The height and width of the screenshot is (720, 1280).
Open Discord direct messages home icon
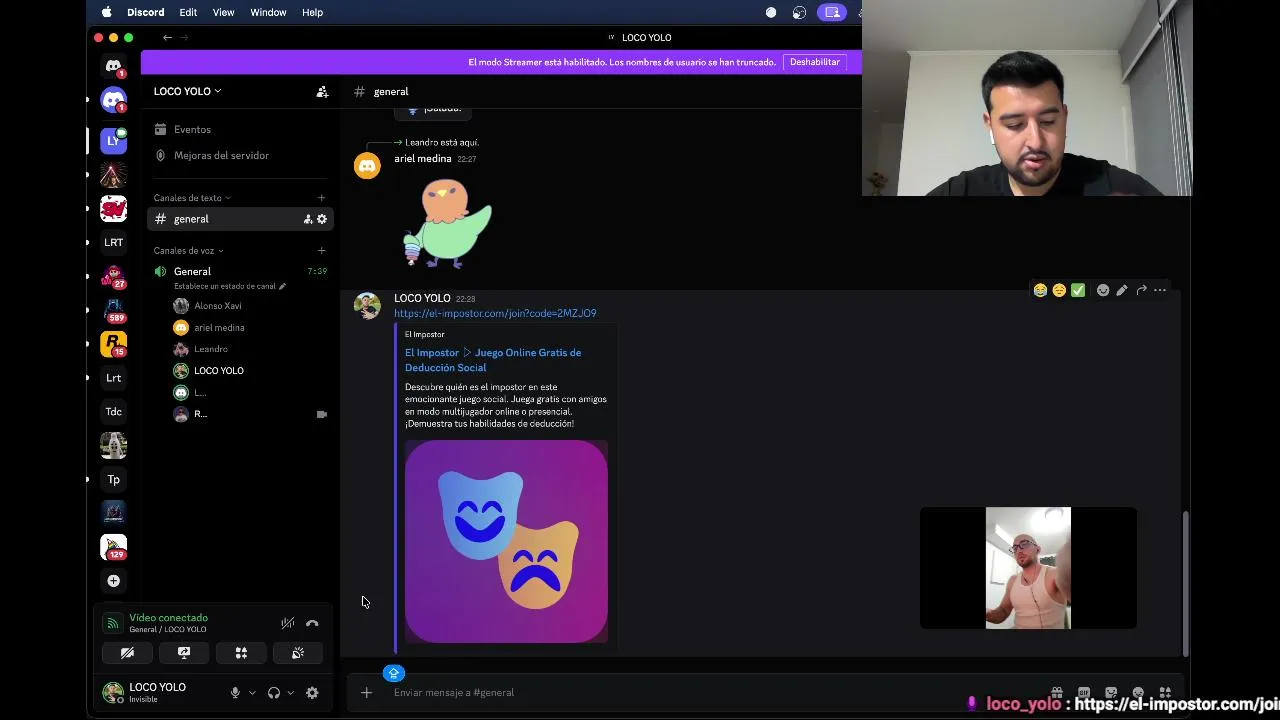tap(114, 66)
